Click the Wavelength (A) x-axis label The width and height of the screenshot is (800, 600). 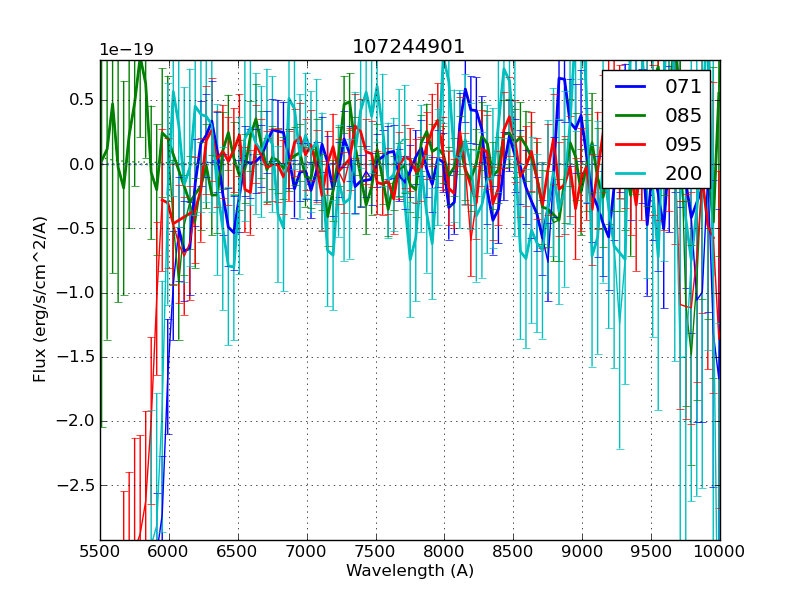click(x=409, y=571)
